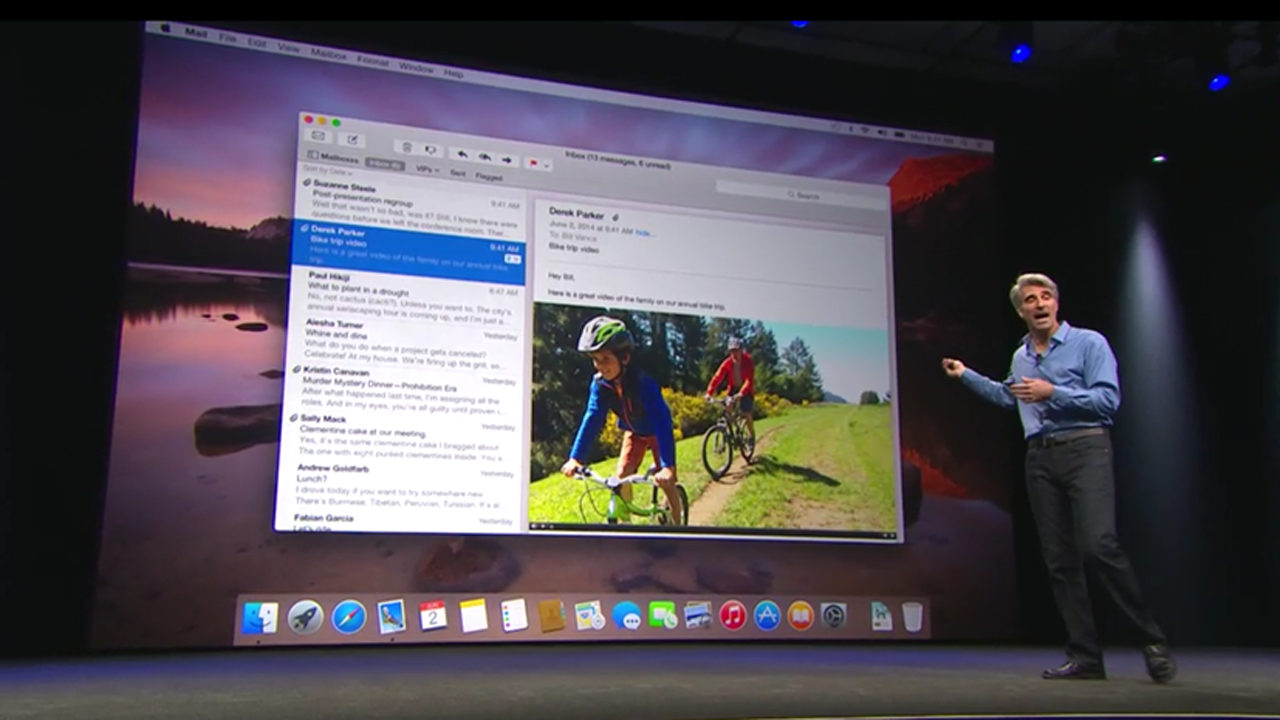
Task: Click the Mail search field
Action: (x=800, y=195)
